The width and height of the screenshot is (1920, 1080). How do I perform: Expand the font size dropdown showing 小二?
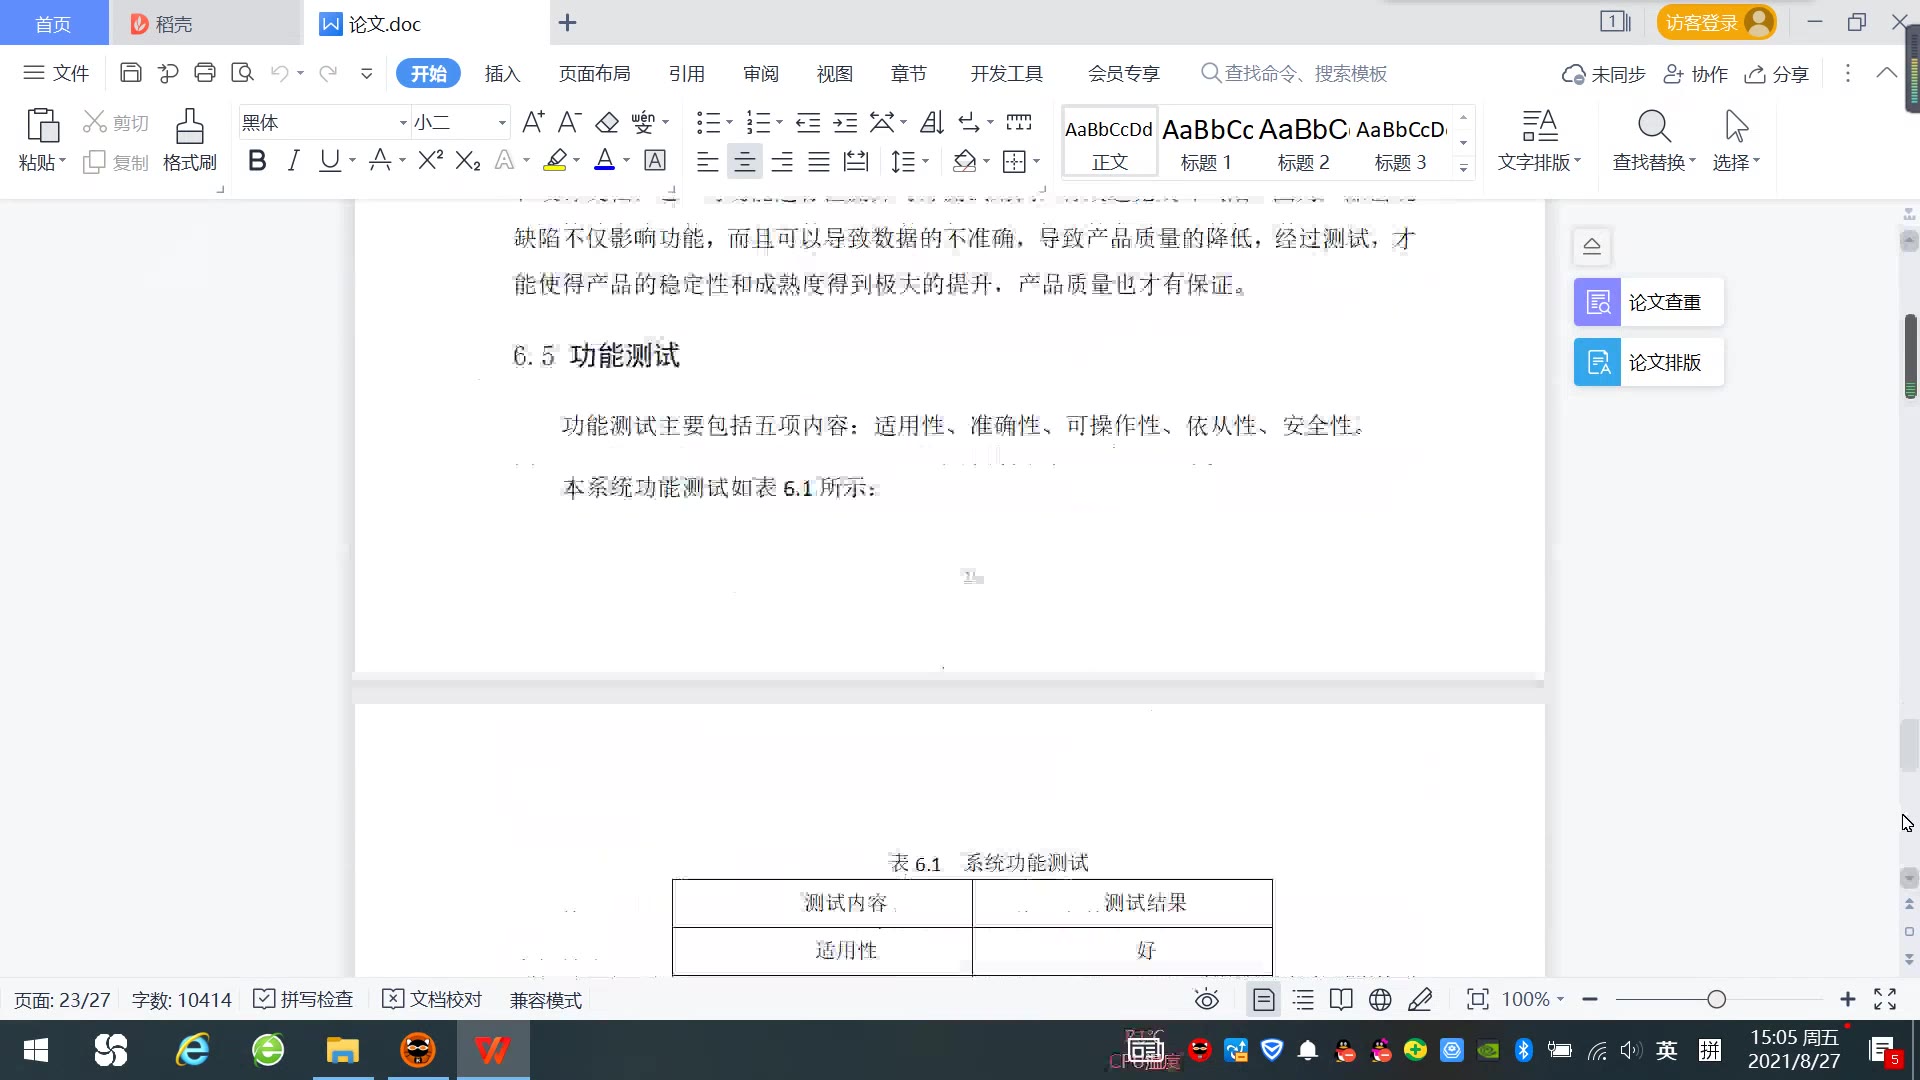click(502, 123)
